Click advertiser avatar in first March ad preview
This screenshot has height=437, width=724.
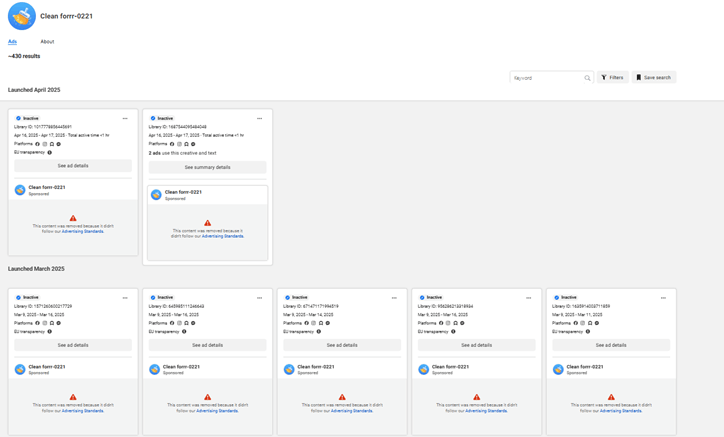20,369
